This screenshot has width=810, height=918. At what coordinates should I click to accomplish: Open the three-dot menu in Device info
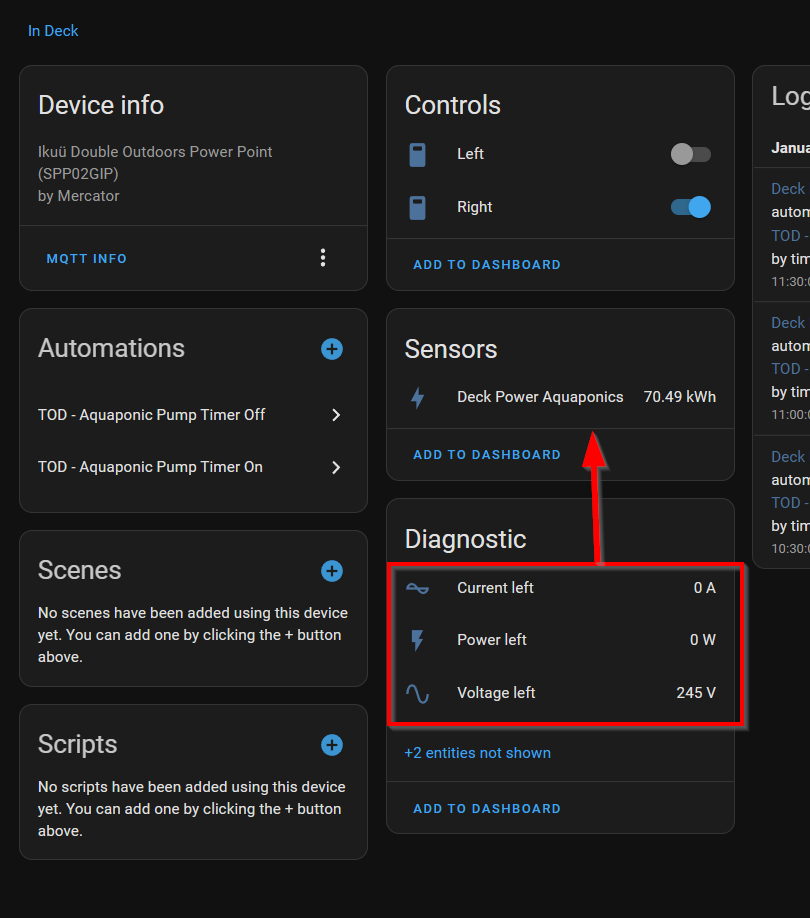tap(322, 257)
